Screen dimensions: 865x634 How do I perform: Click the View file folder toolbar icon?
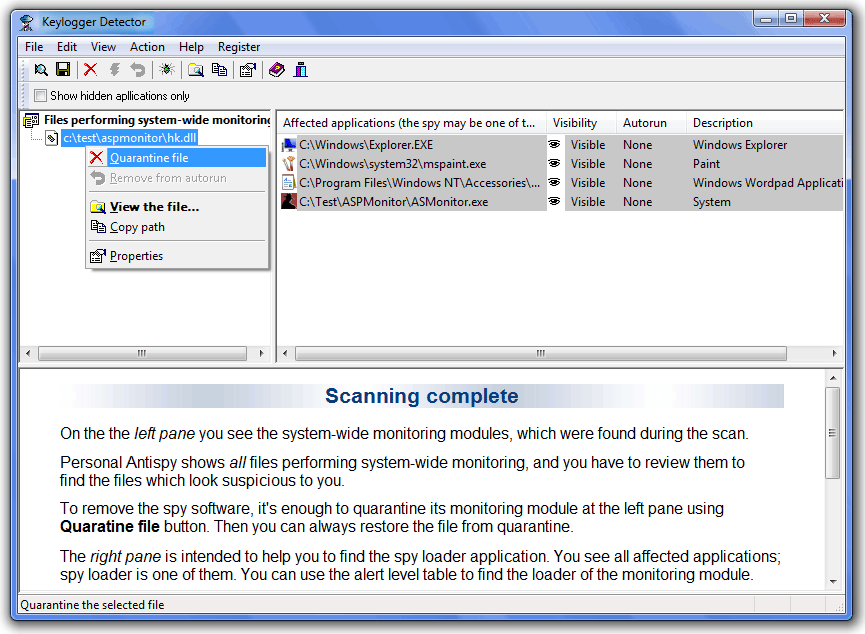click(x=196, y=70)
